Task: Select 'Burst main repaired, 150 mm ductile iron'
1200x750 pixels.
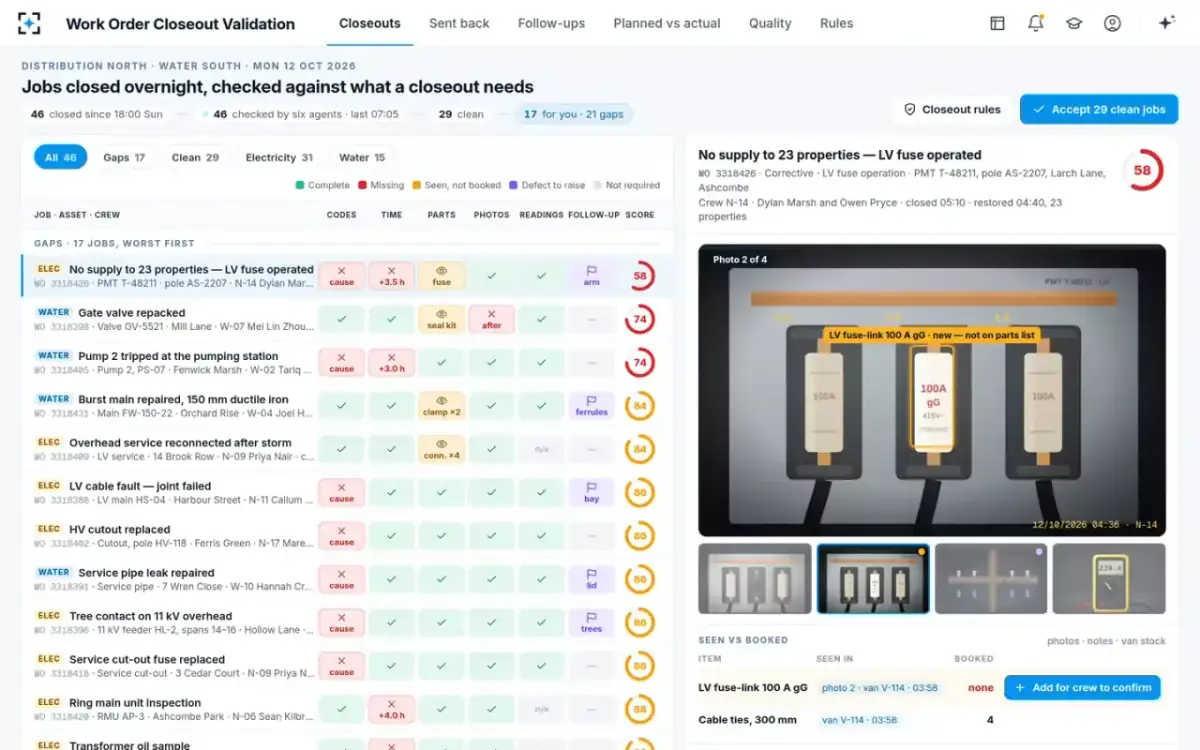Action: point(346,406)
